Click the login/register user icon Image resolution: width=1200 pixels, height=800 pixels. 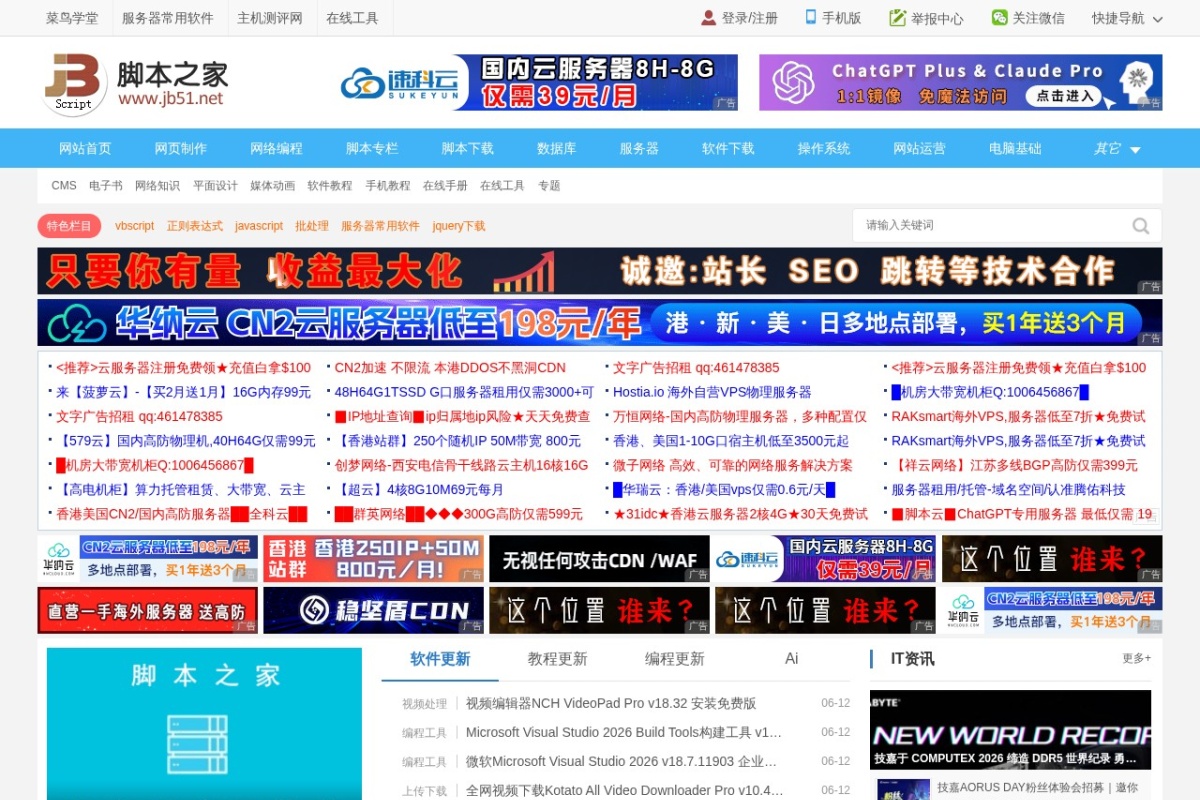tap(708, 18)
